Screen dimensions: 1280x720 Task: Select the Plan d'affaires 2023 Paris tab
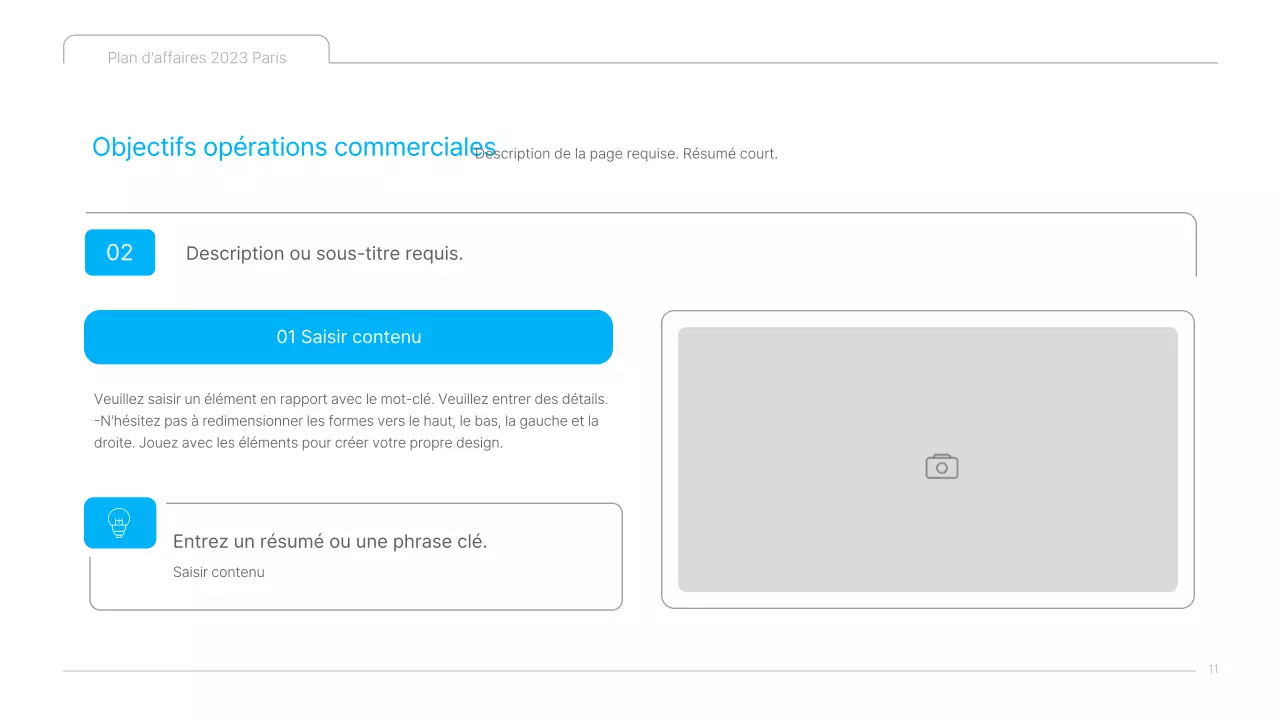(x=197, y=58)
